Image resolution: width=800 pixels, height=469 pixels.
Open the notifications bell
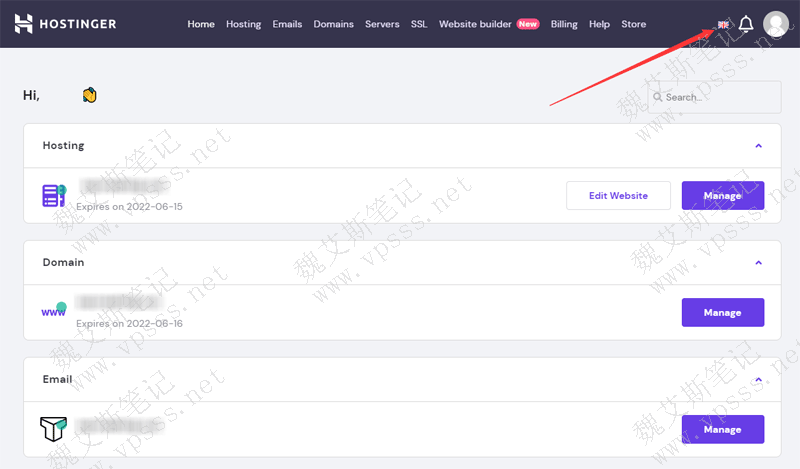(746, 24)
